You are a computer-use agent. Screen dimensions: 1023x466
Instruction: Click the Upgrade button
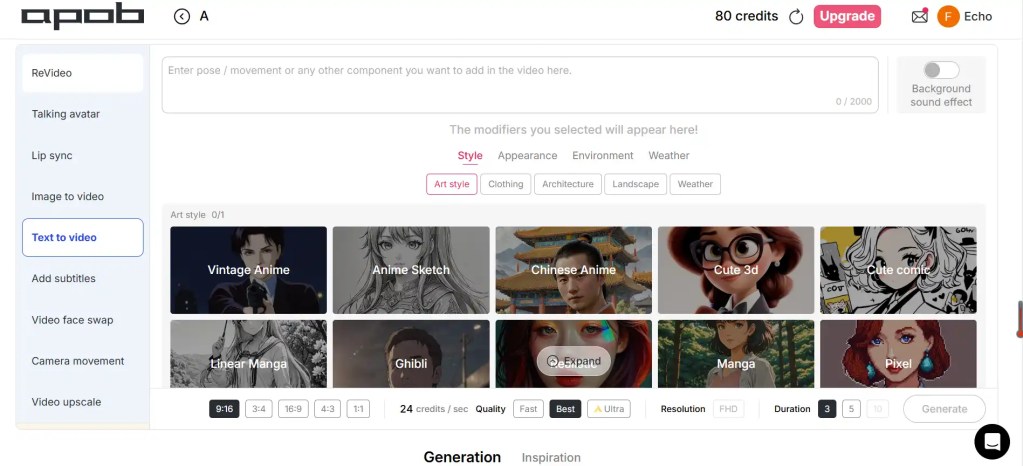(847, 16)
